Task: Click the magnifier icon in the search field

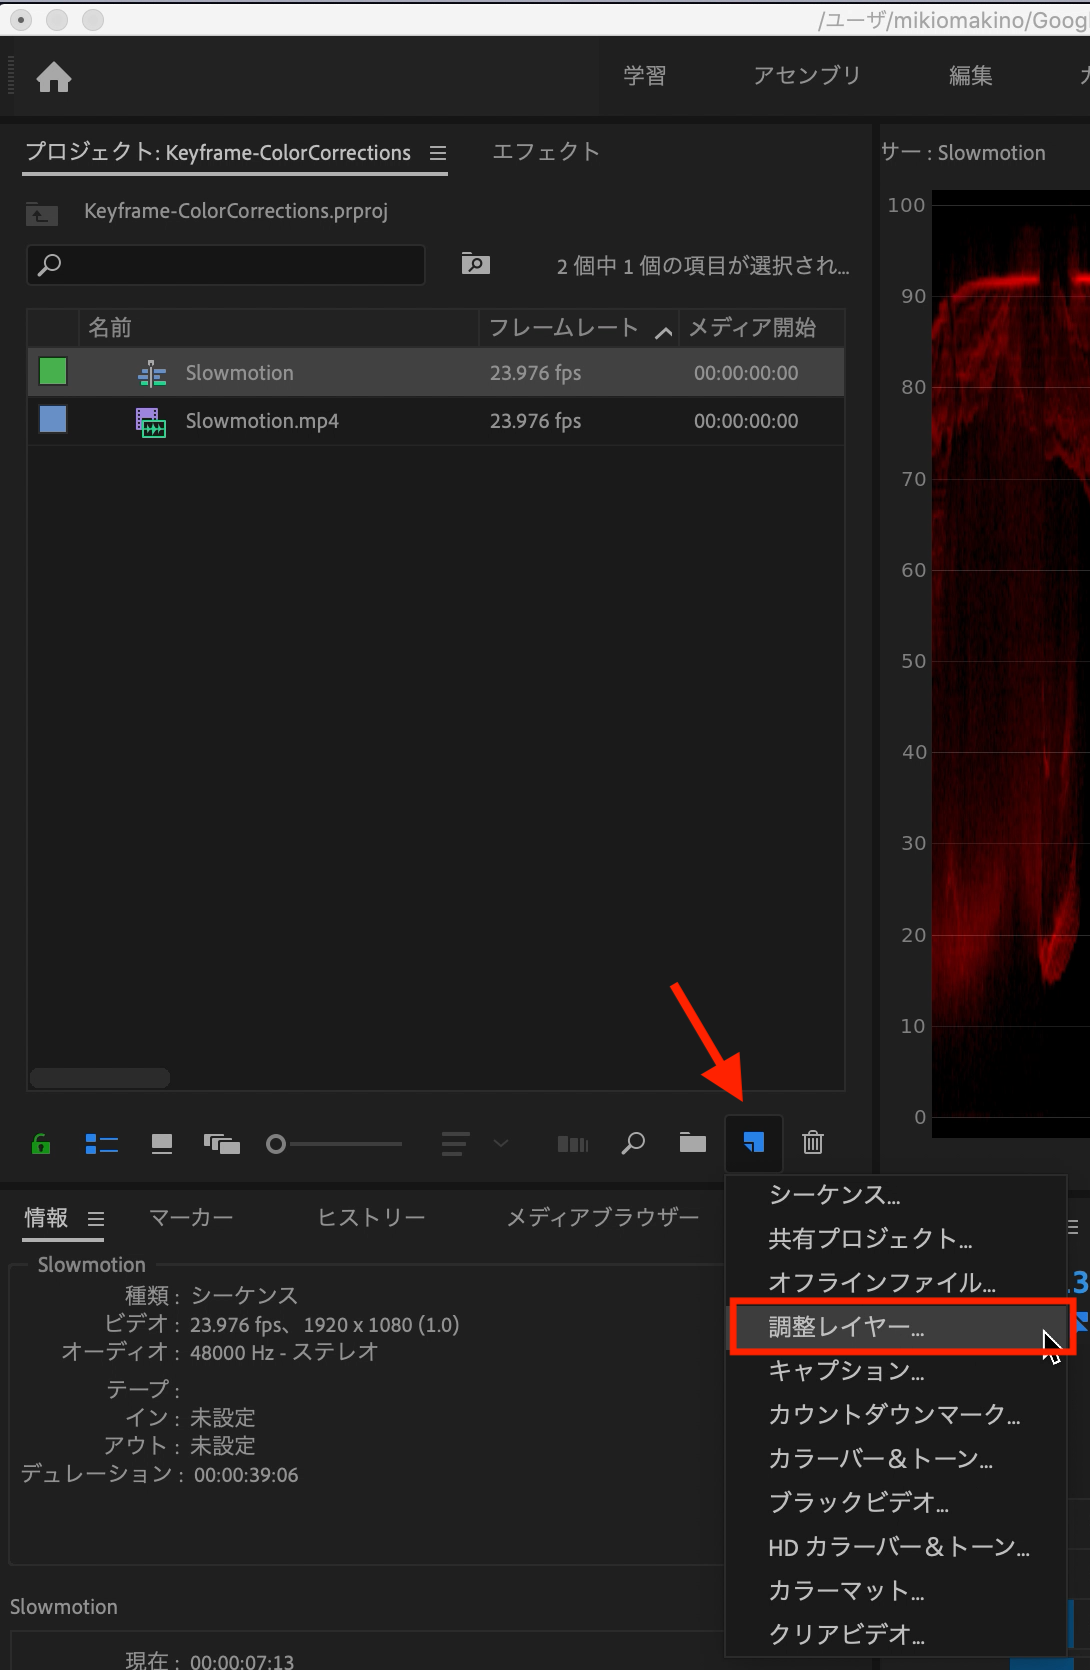Action: 49,265
